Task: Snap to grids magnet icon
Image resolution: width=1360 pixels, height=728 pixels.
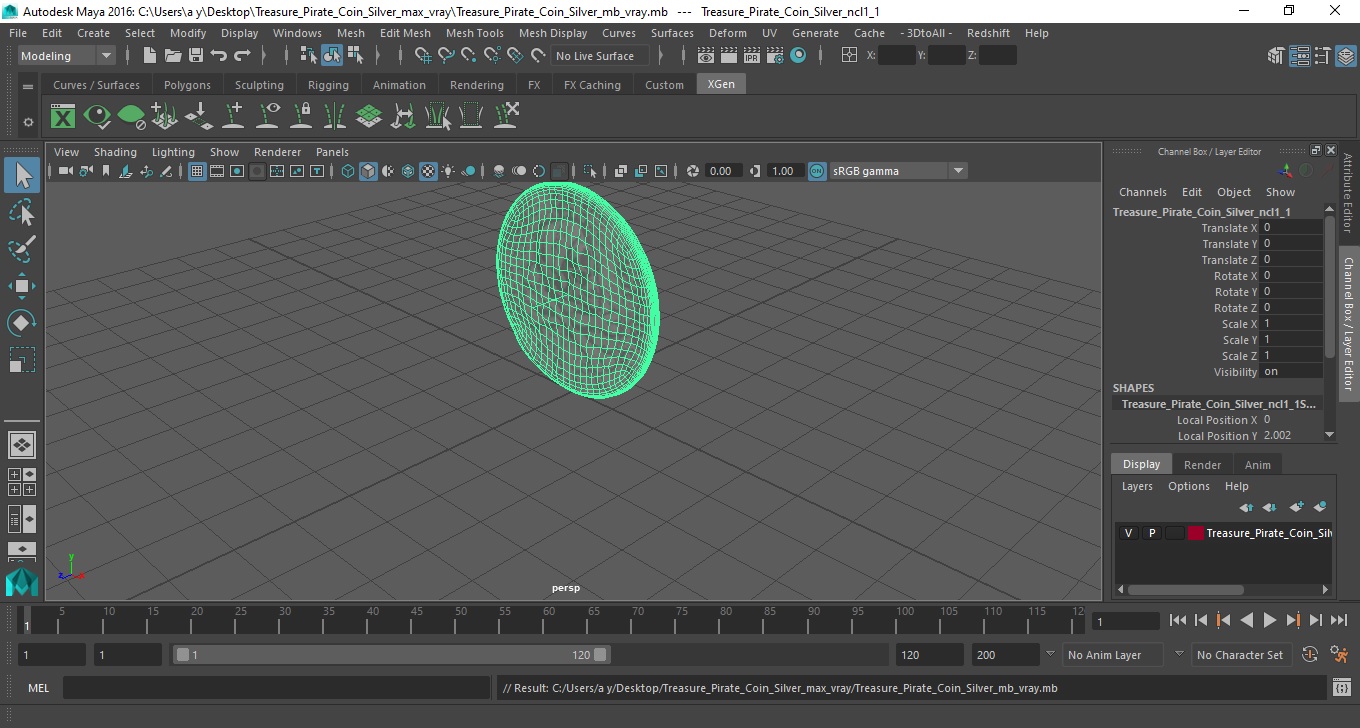Action: (423, 56)
